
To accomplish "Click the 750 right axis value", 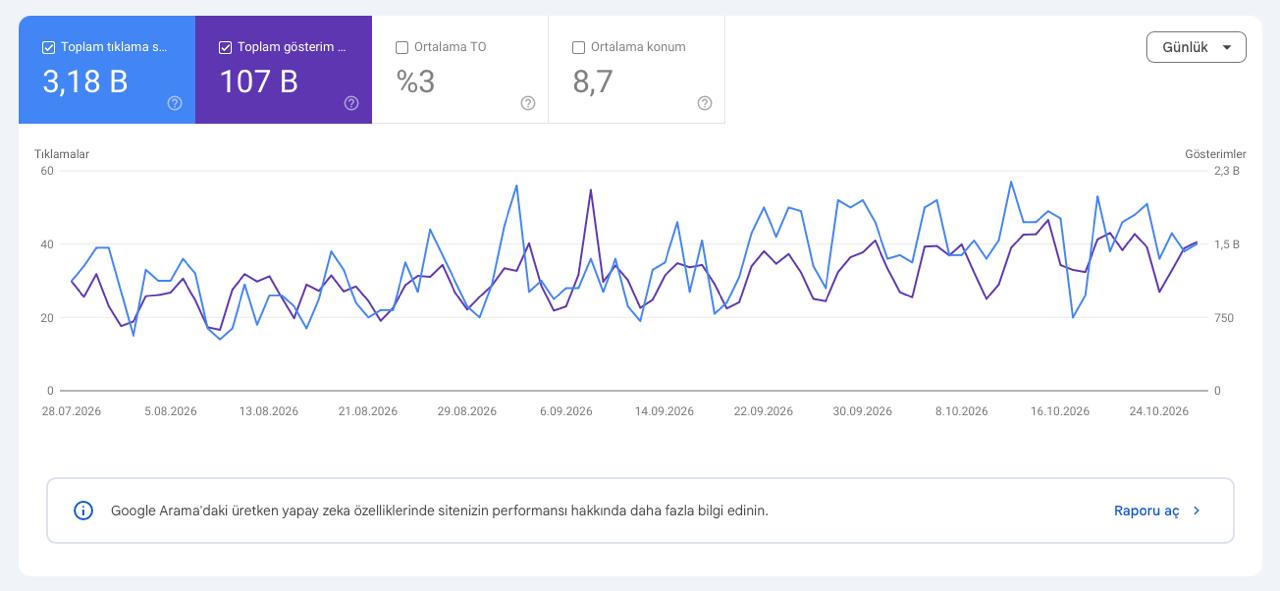I will tap(1223, 318).
